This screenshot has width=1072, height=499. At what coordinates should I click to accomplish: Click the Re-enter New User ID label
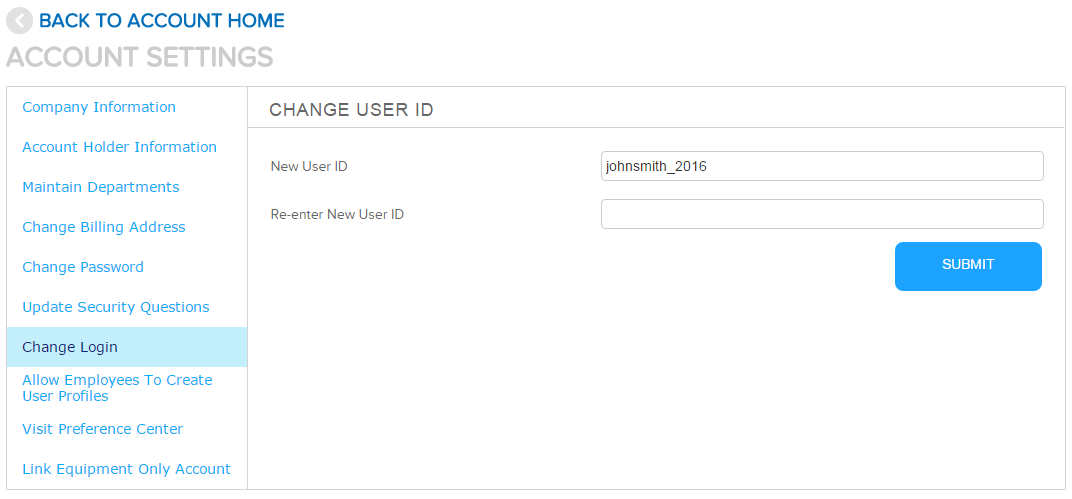tap(337, 214)
